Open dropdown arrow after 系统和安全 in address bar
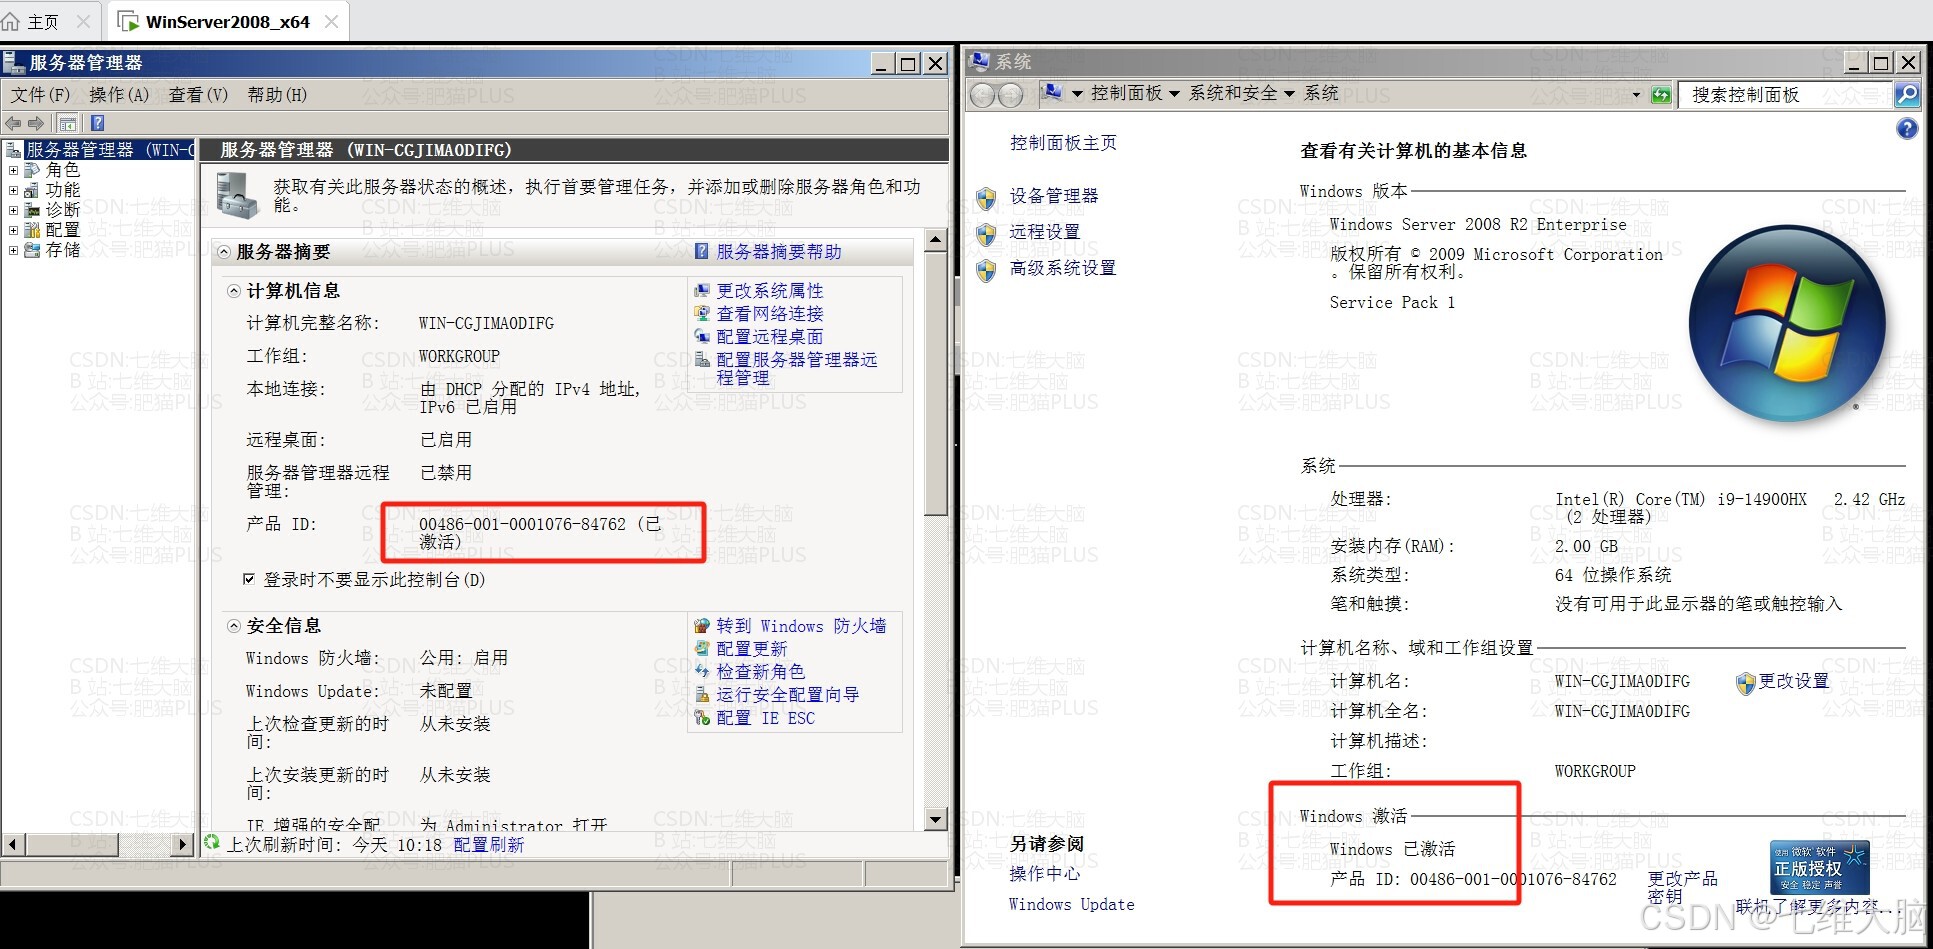 (1289, 94)
